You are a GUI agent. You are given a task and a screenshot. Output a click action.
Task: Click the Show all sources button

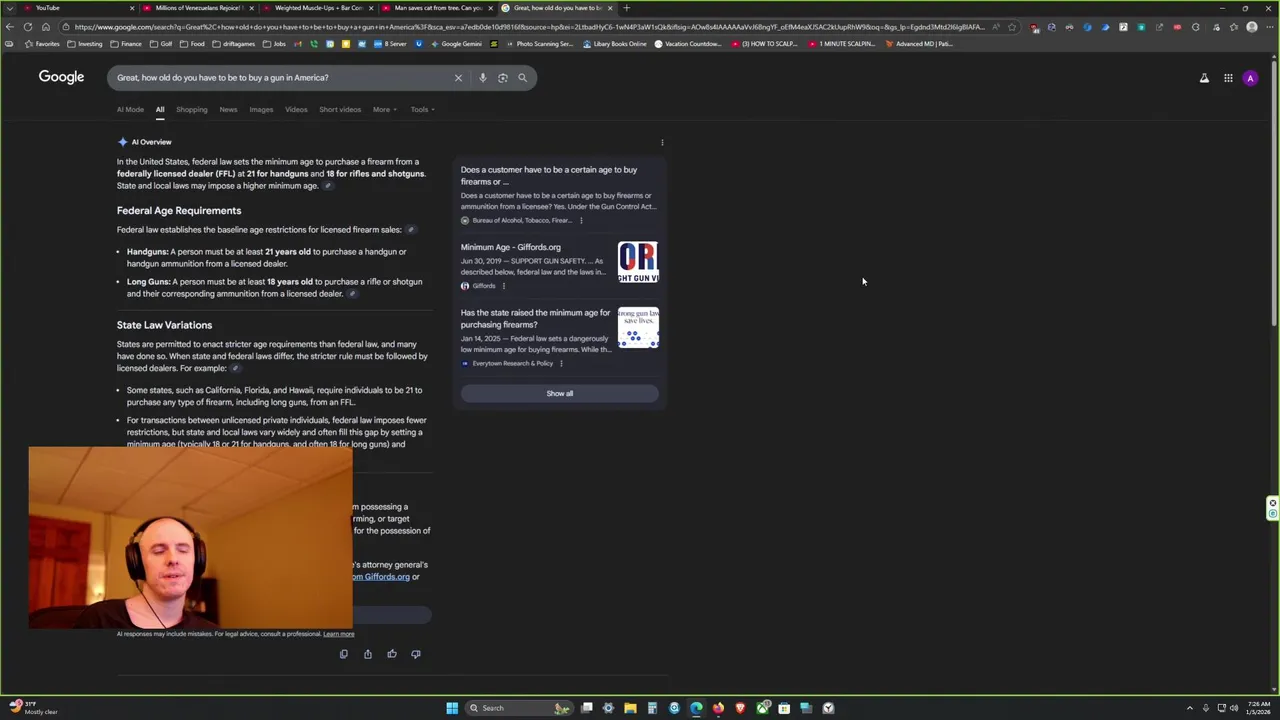pyautogui.click(x=559, y=393)
